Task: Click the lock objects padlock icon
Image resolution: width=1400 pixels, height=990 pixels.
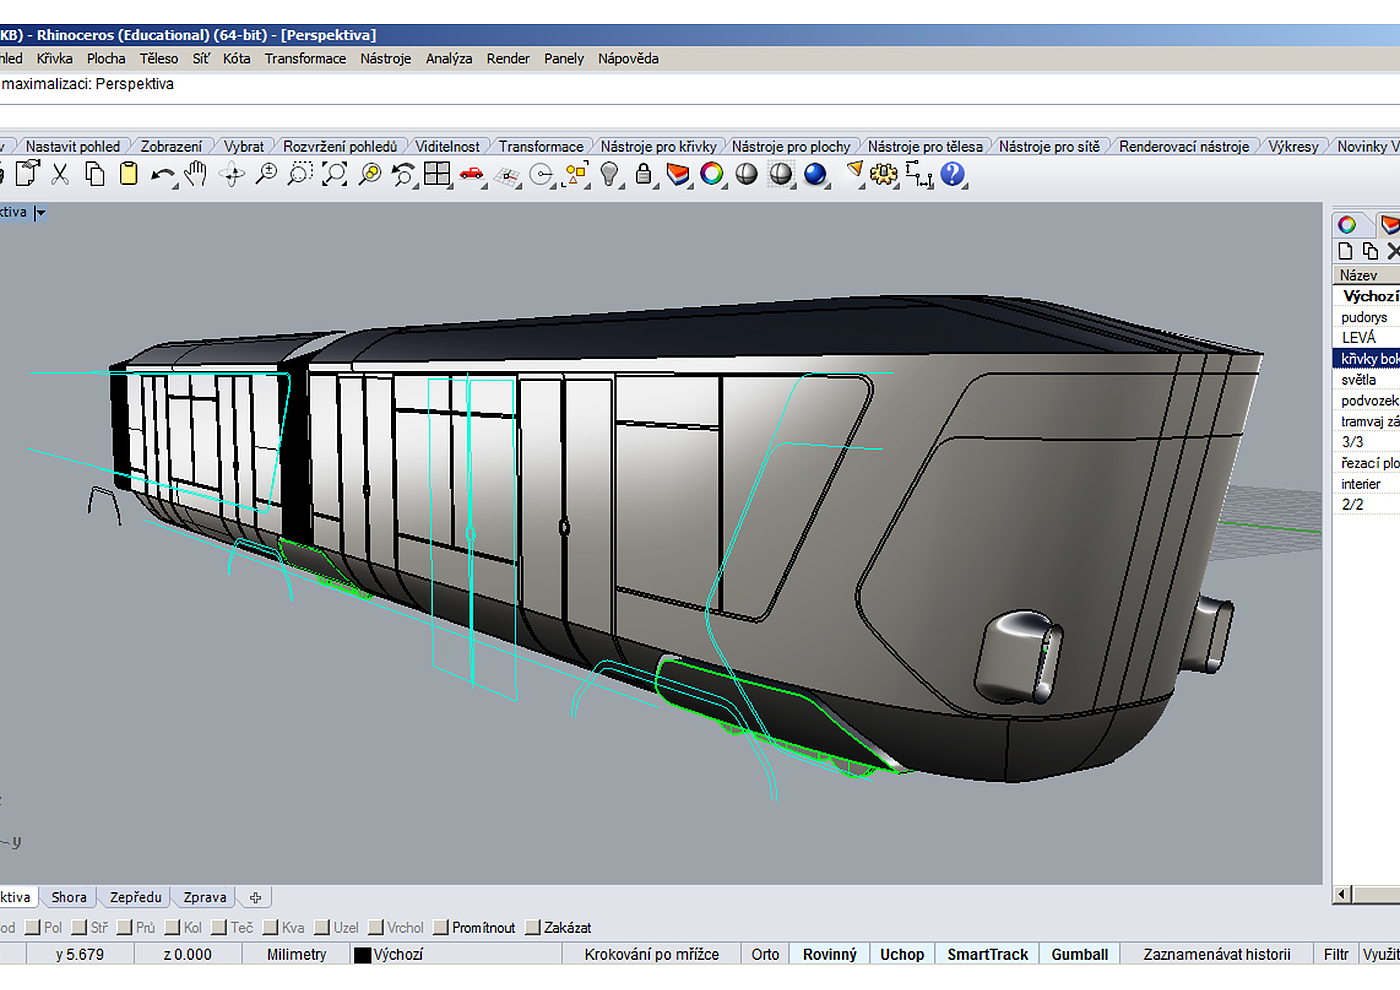Action: click(644, 174)
